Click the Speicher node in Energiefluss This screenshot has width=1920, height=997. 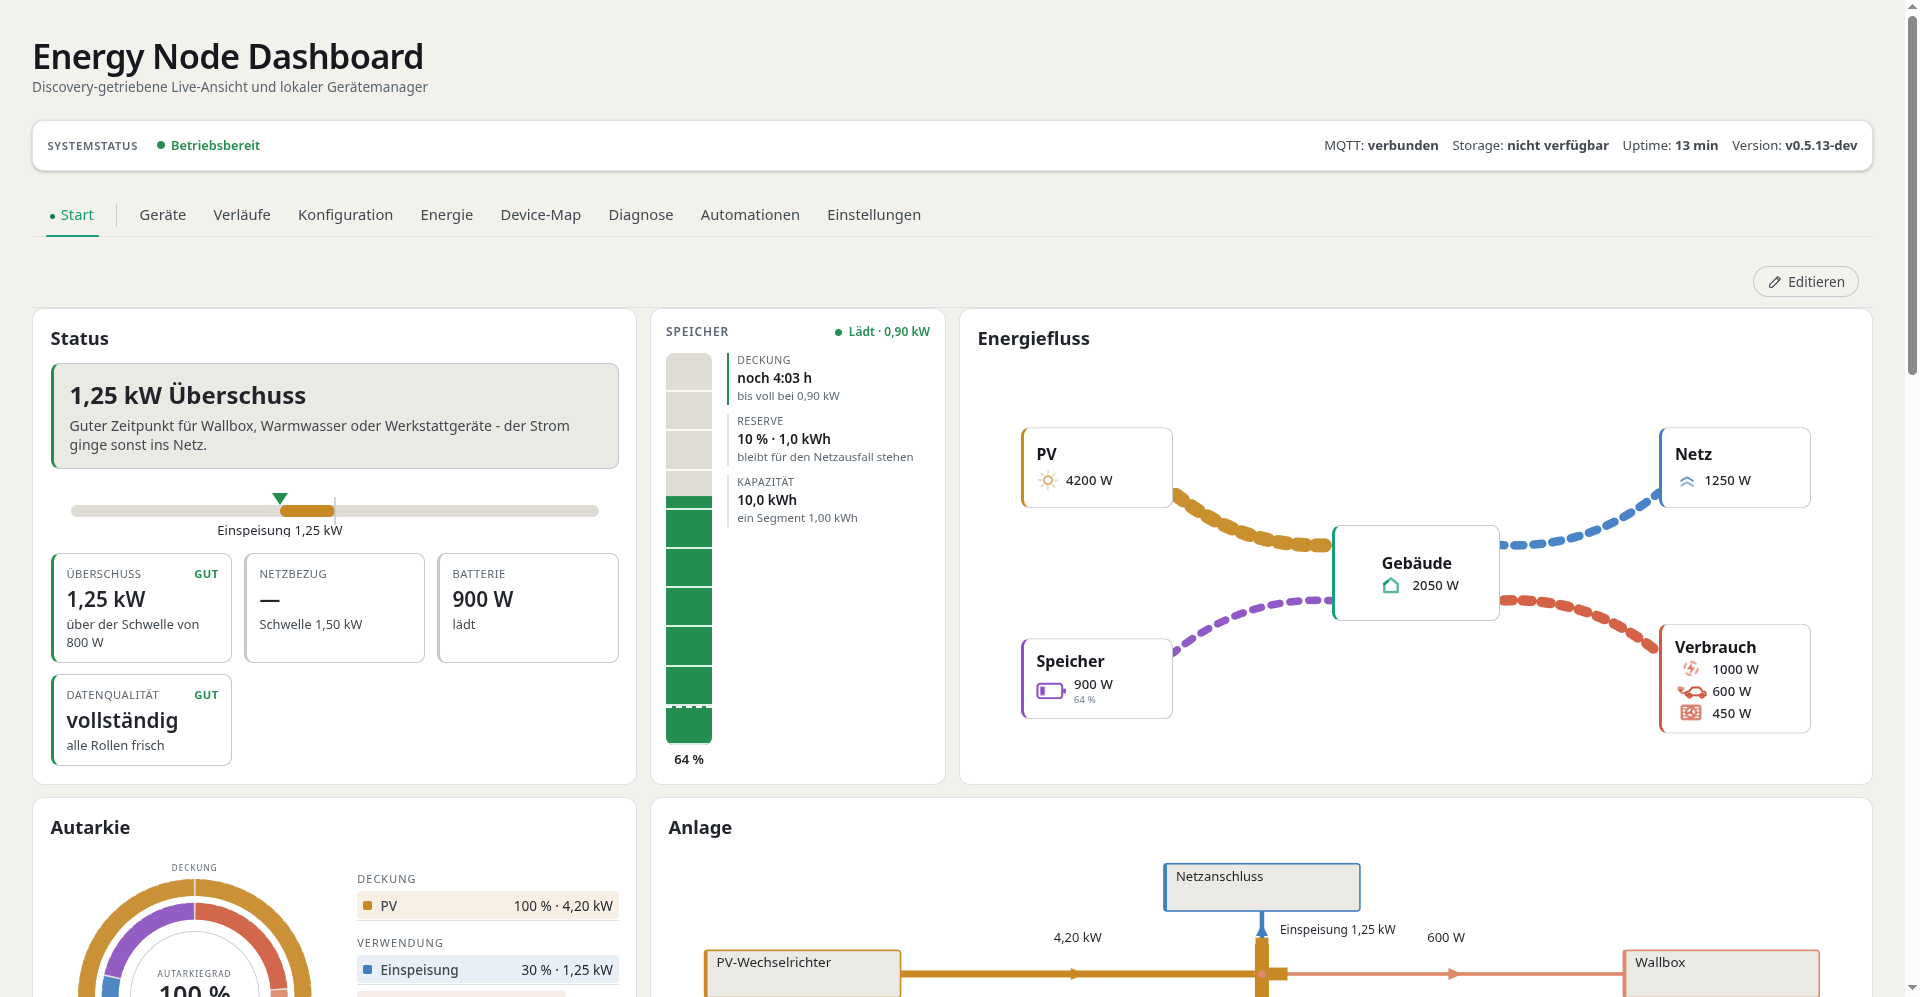click(1097, 679)
